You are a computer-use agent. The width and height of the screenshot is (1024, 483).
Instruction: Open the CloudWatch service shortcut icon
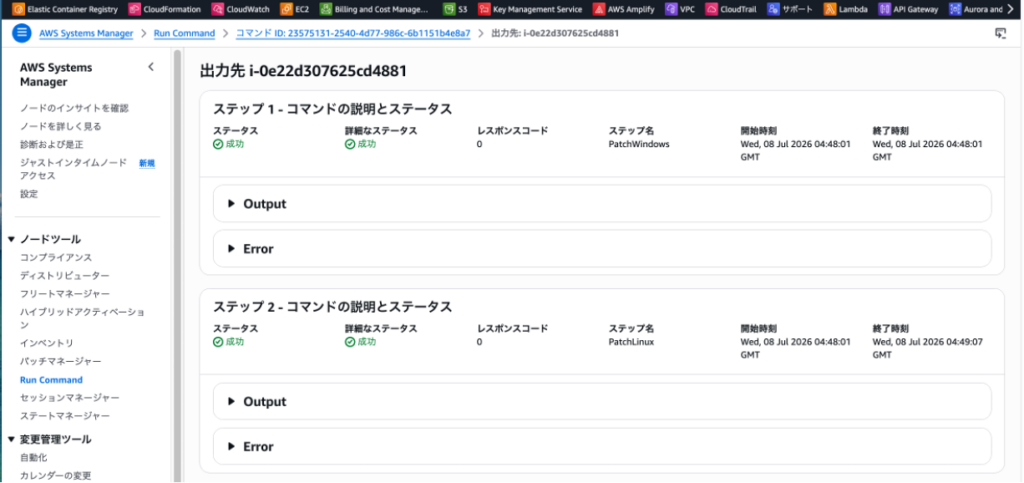tap(217, 9)
